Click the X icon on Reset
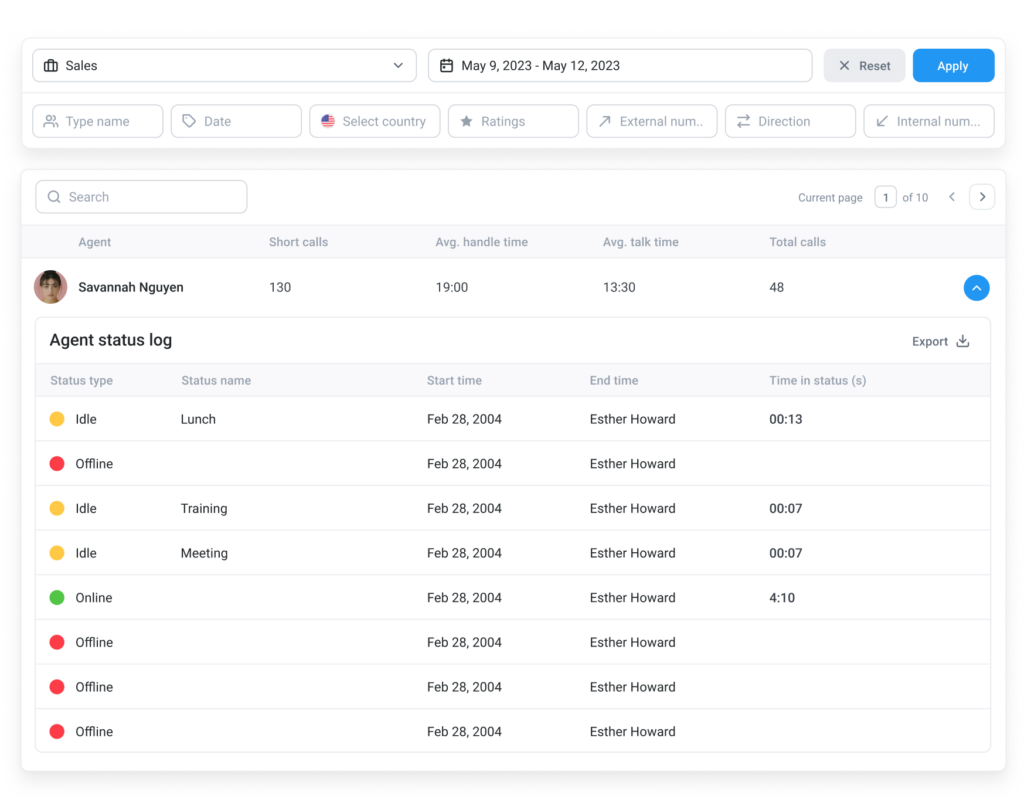 click(x=844, y=65)
